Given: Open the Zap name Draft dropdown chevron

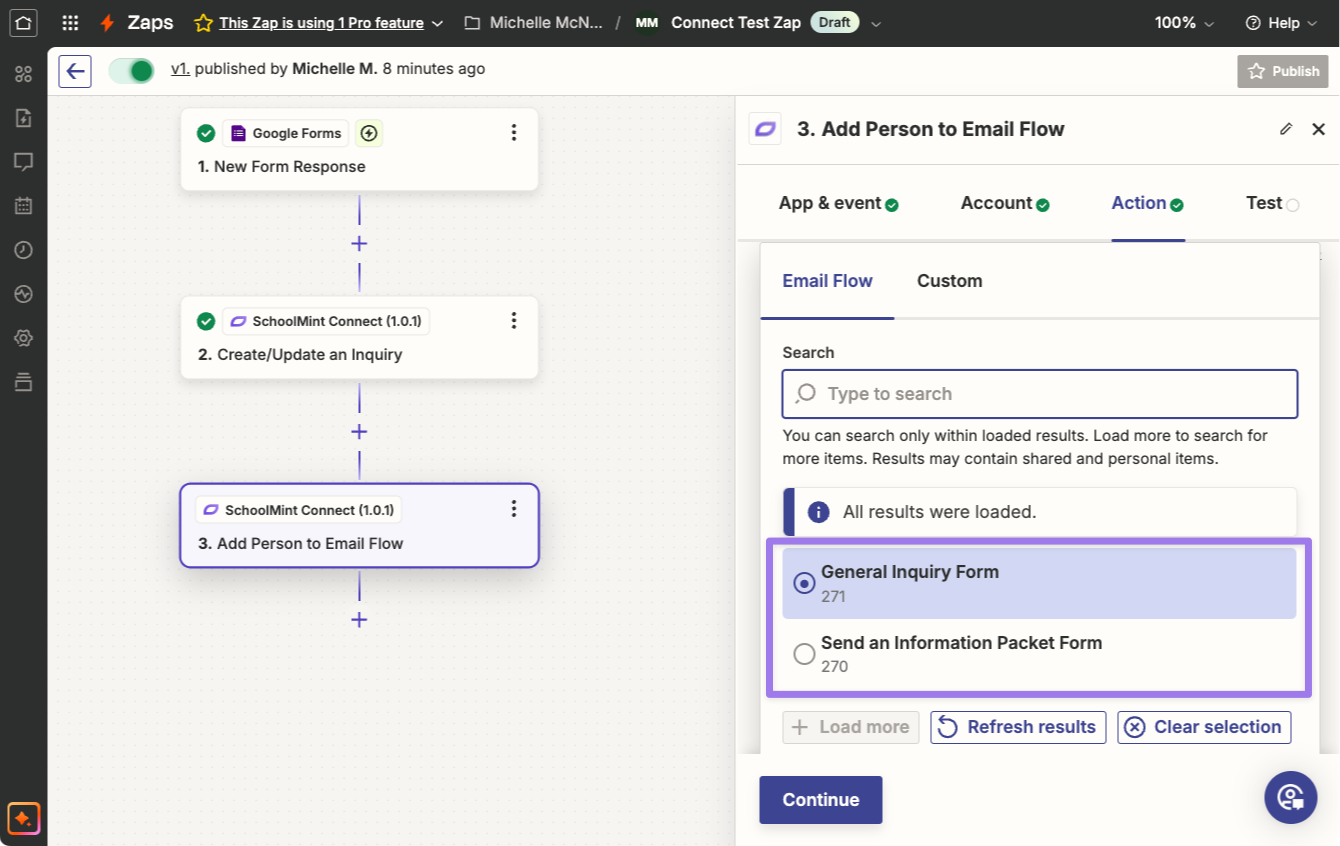Looking at the screenshot, I should pyautogui.click(x=877, y=23).
